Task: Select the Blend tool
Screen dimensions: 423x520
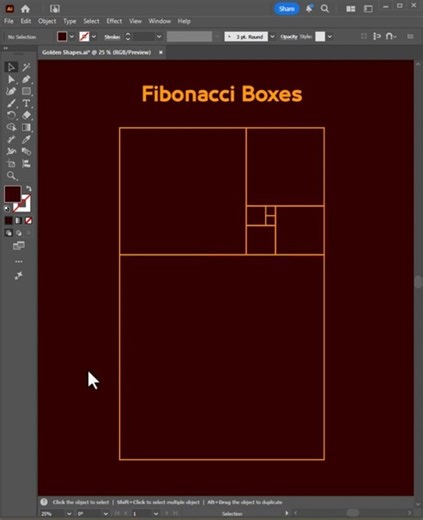Action: 26,151
